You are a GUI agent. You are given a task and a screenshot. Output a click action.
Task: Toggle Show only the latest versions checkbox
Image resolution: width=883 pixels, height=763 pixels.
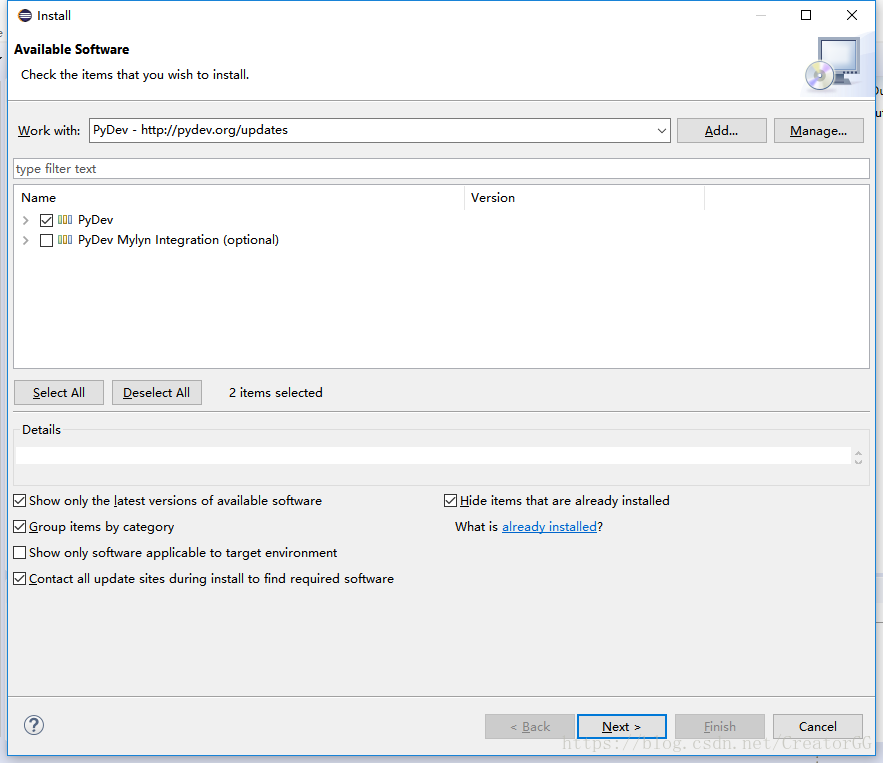click(20, 501)
